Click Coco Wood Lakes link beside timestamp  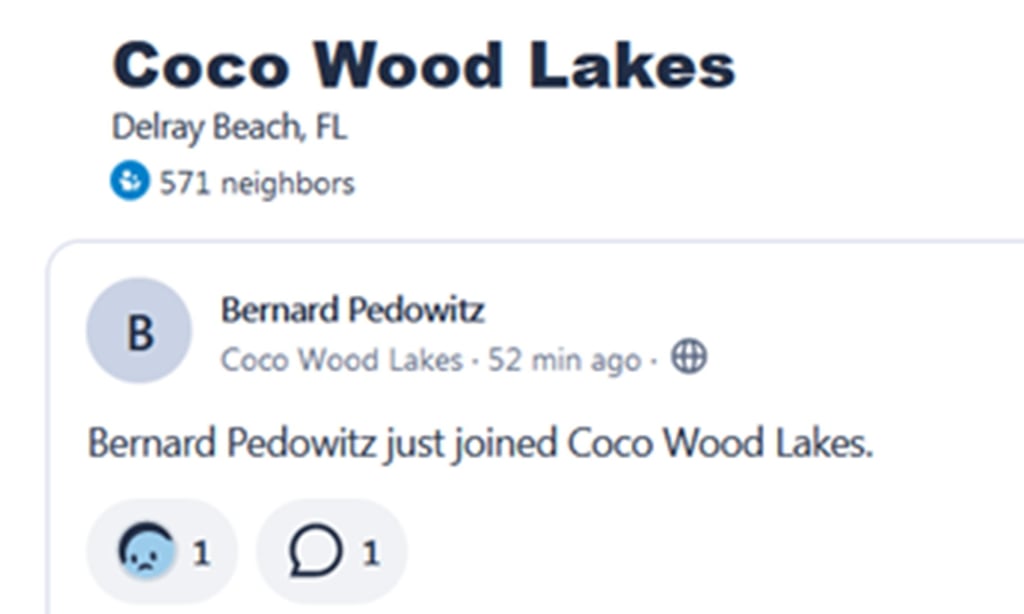(x=341, y=359)
